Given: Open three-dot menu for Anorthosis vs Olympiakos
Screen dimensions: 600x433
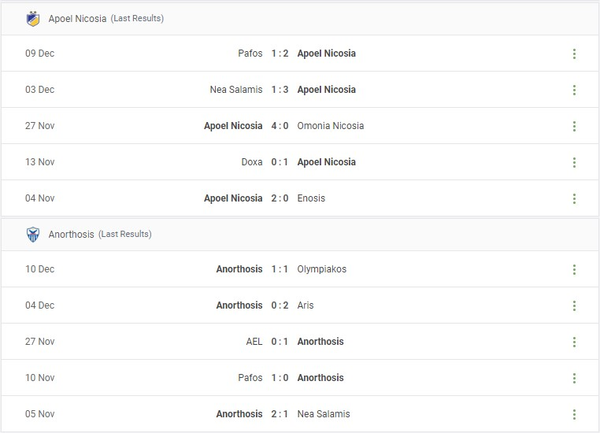Looking at the screenshot, I should [x=574, y=270].
